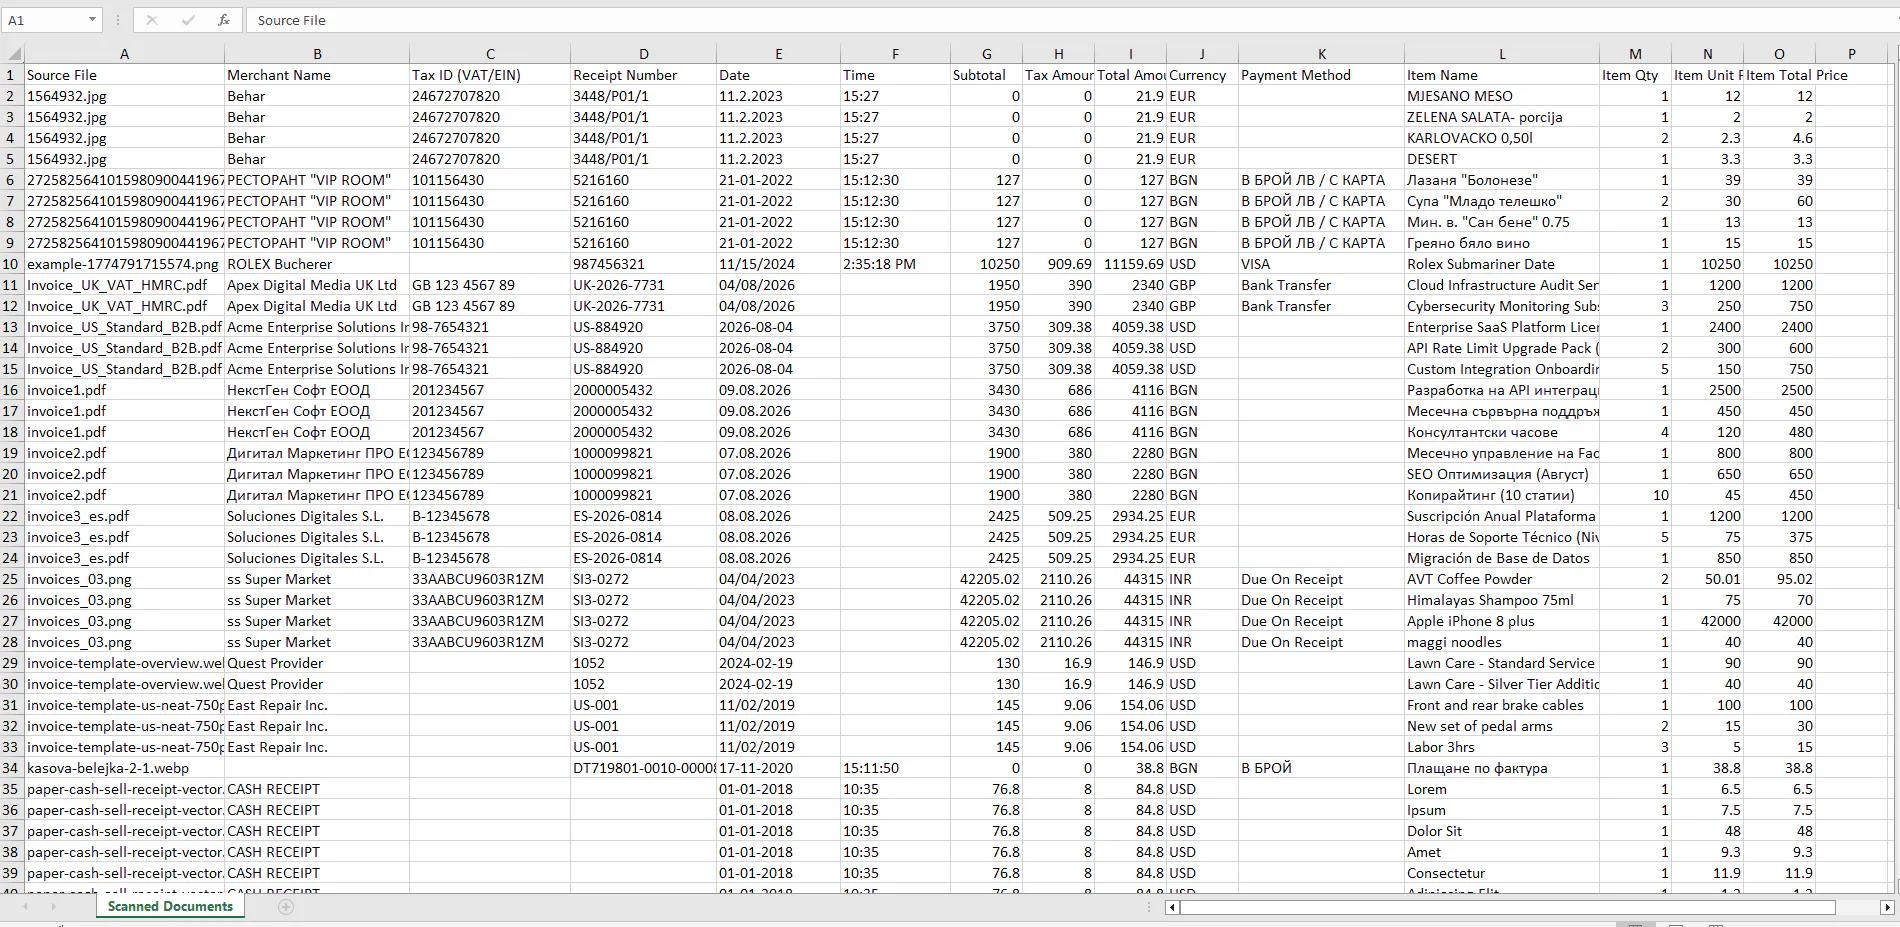Select row 34 header
The height and width of the screenshot is (927, 1900).
(12, 768)
